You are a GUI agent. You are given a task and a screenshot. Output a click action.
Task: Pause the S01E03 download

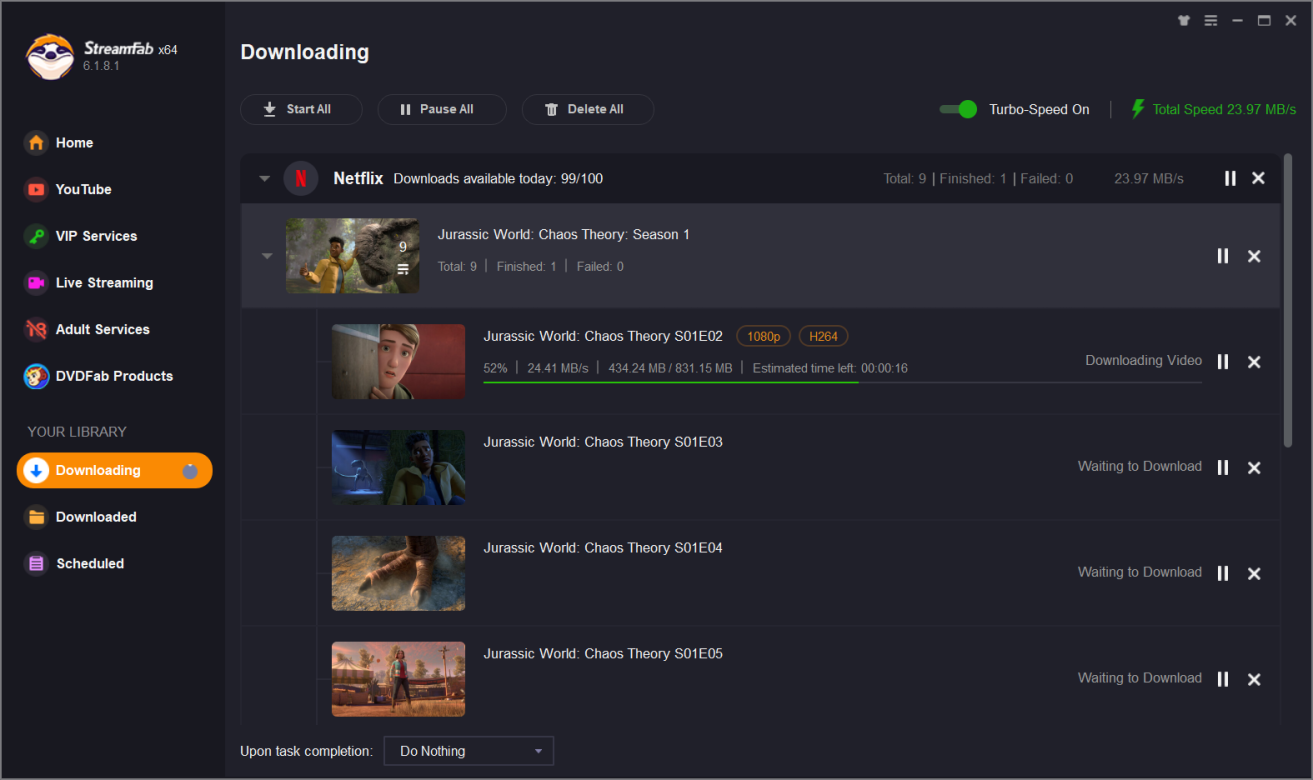(1222, 467)
